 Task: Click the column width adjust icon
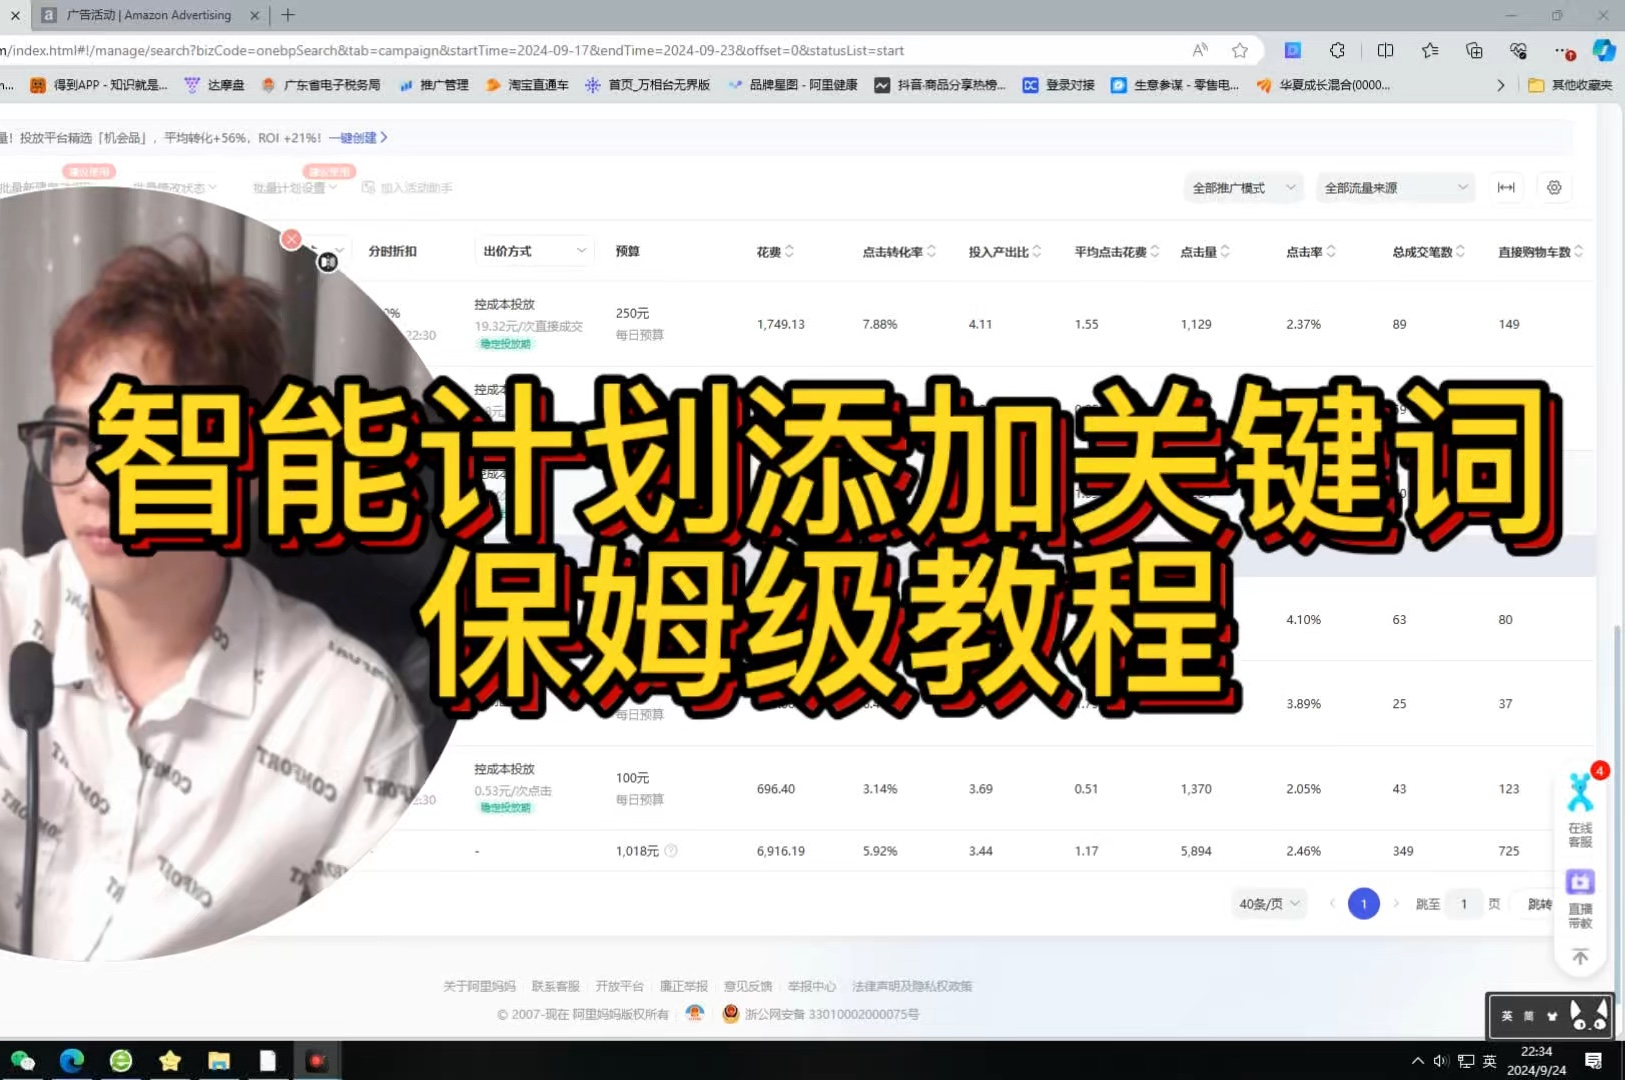(1506, 187)
